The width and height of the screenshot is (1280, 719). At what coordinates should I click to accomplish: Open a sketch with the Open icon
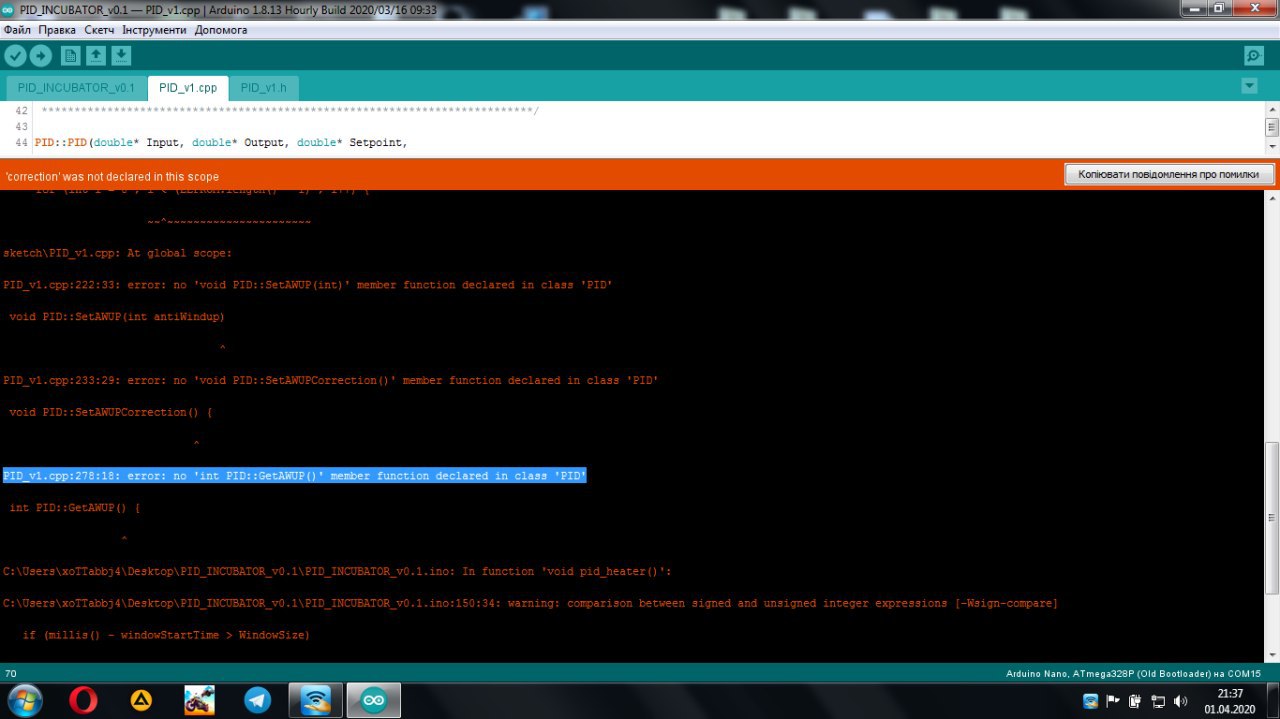coord(95,56)
